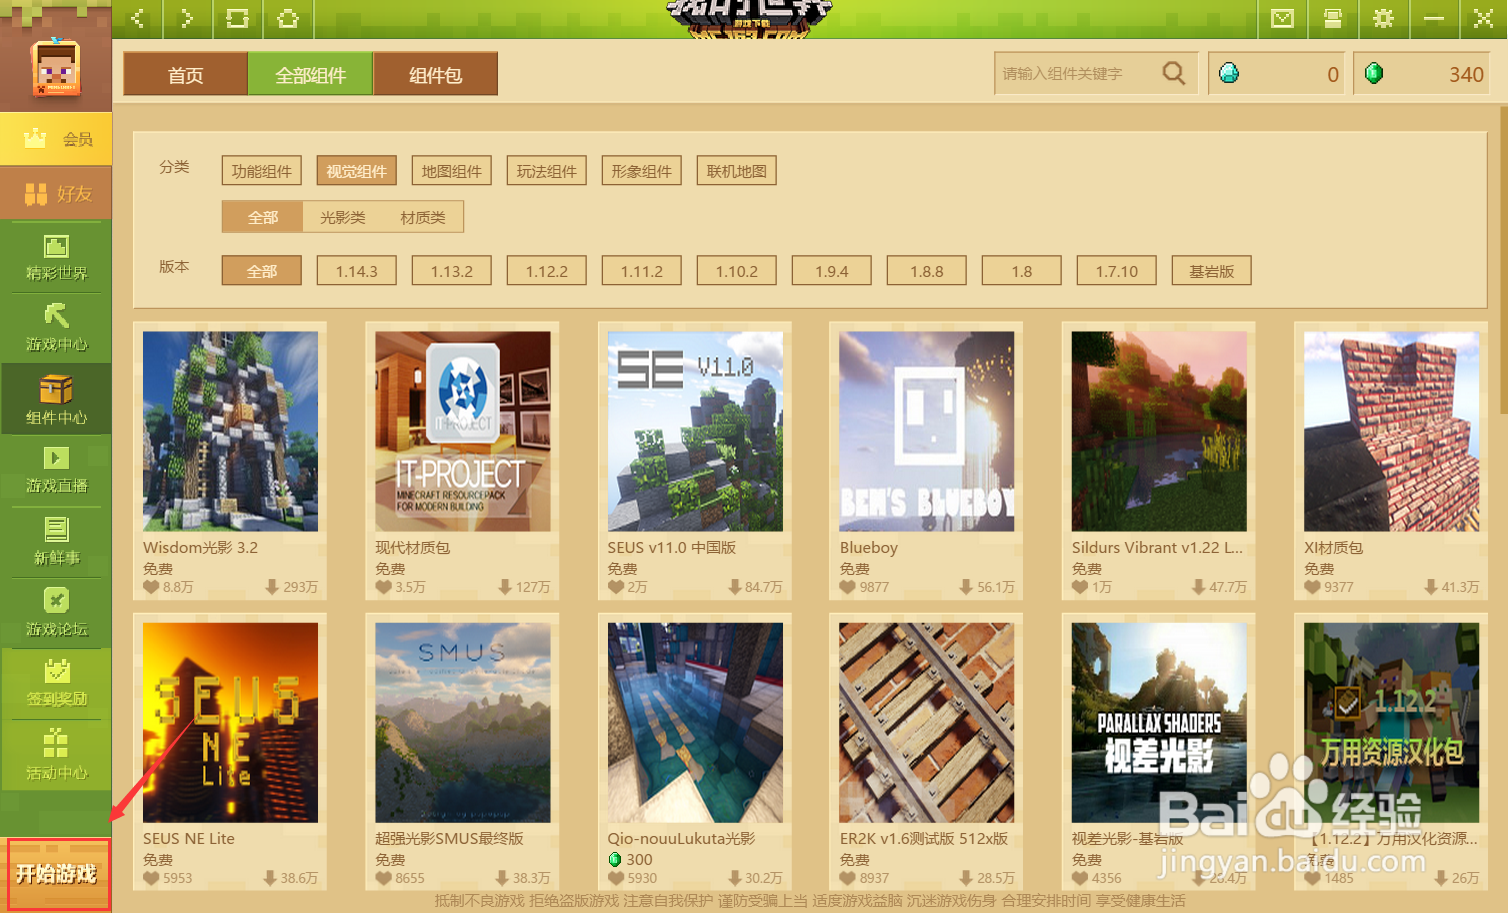This screenshot has width=1508, height=913.
Task: Open 会员 membership in sidebar
Action: pos(56,139)
